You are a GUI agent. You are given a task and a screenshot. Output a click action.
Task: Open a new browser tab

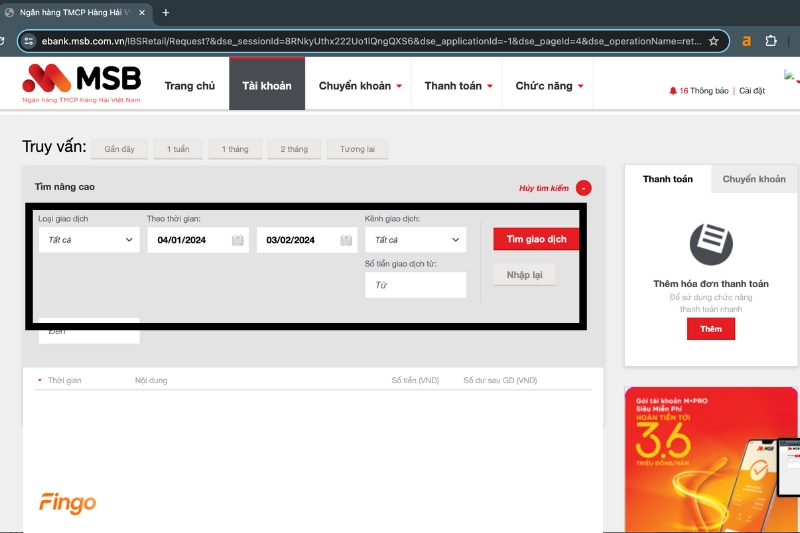point(166,13)
